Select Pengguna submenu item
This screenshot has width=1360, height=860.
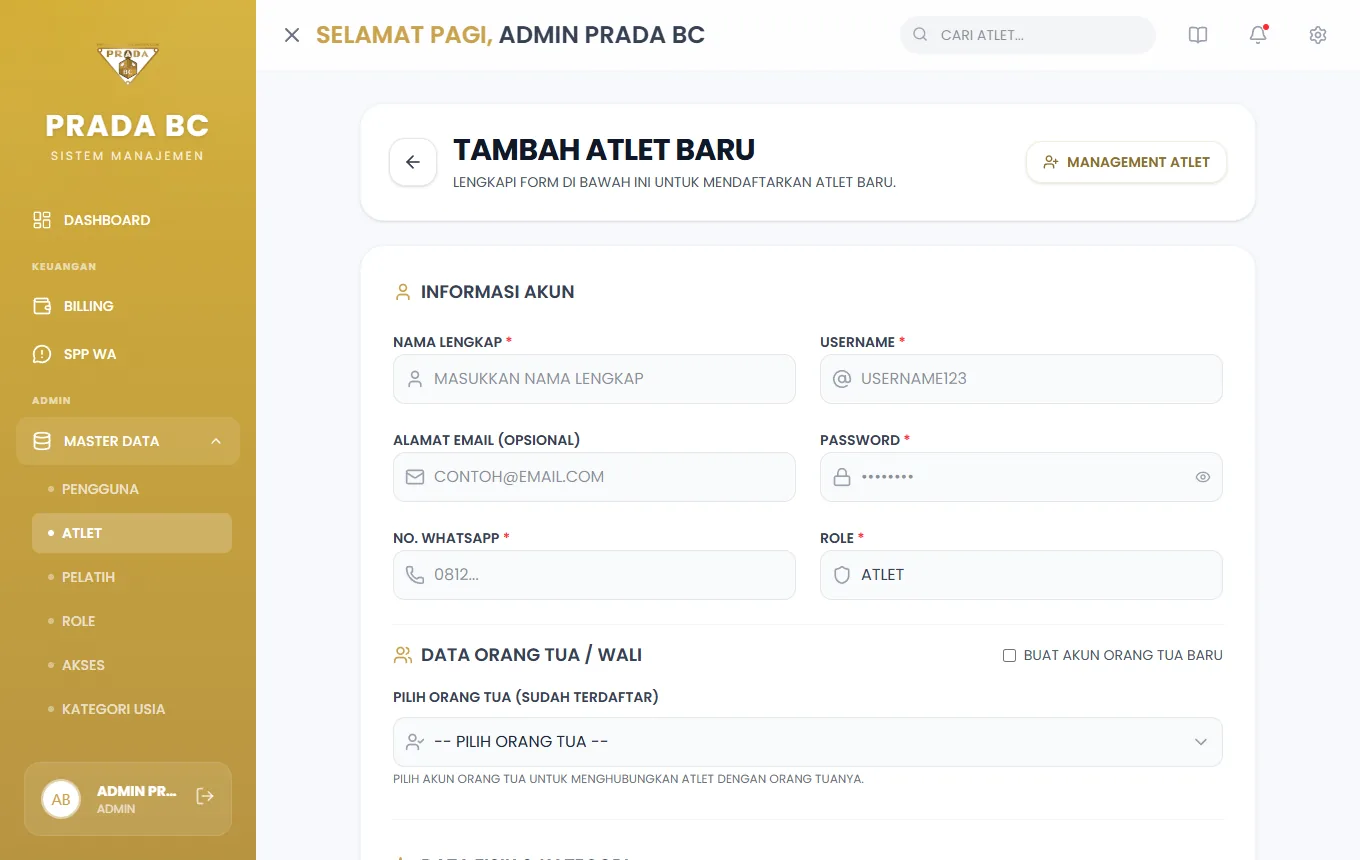(x=132, y=489)
